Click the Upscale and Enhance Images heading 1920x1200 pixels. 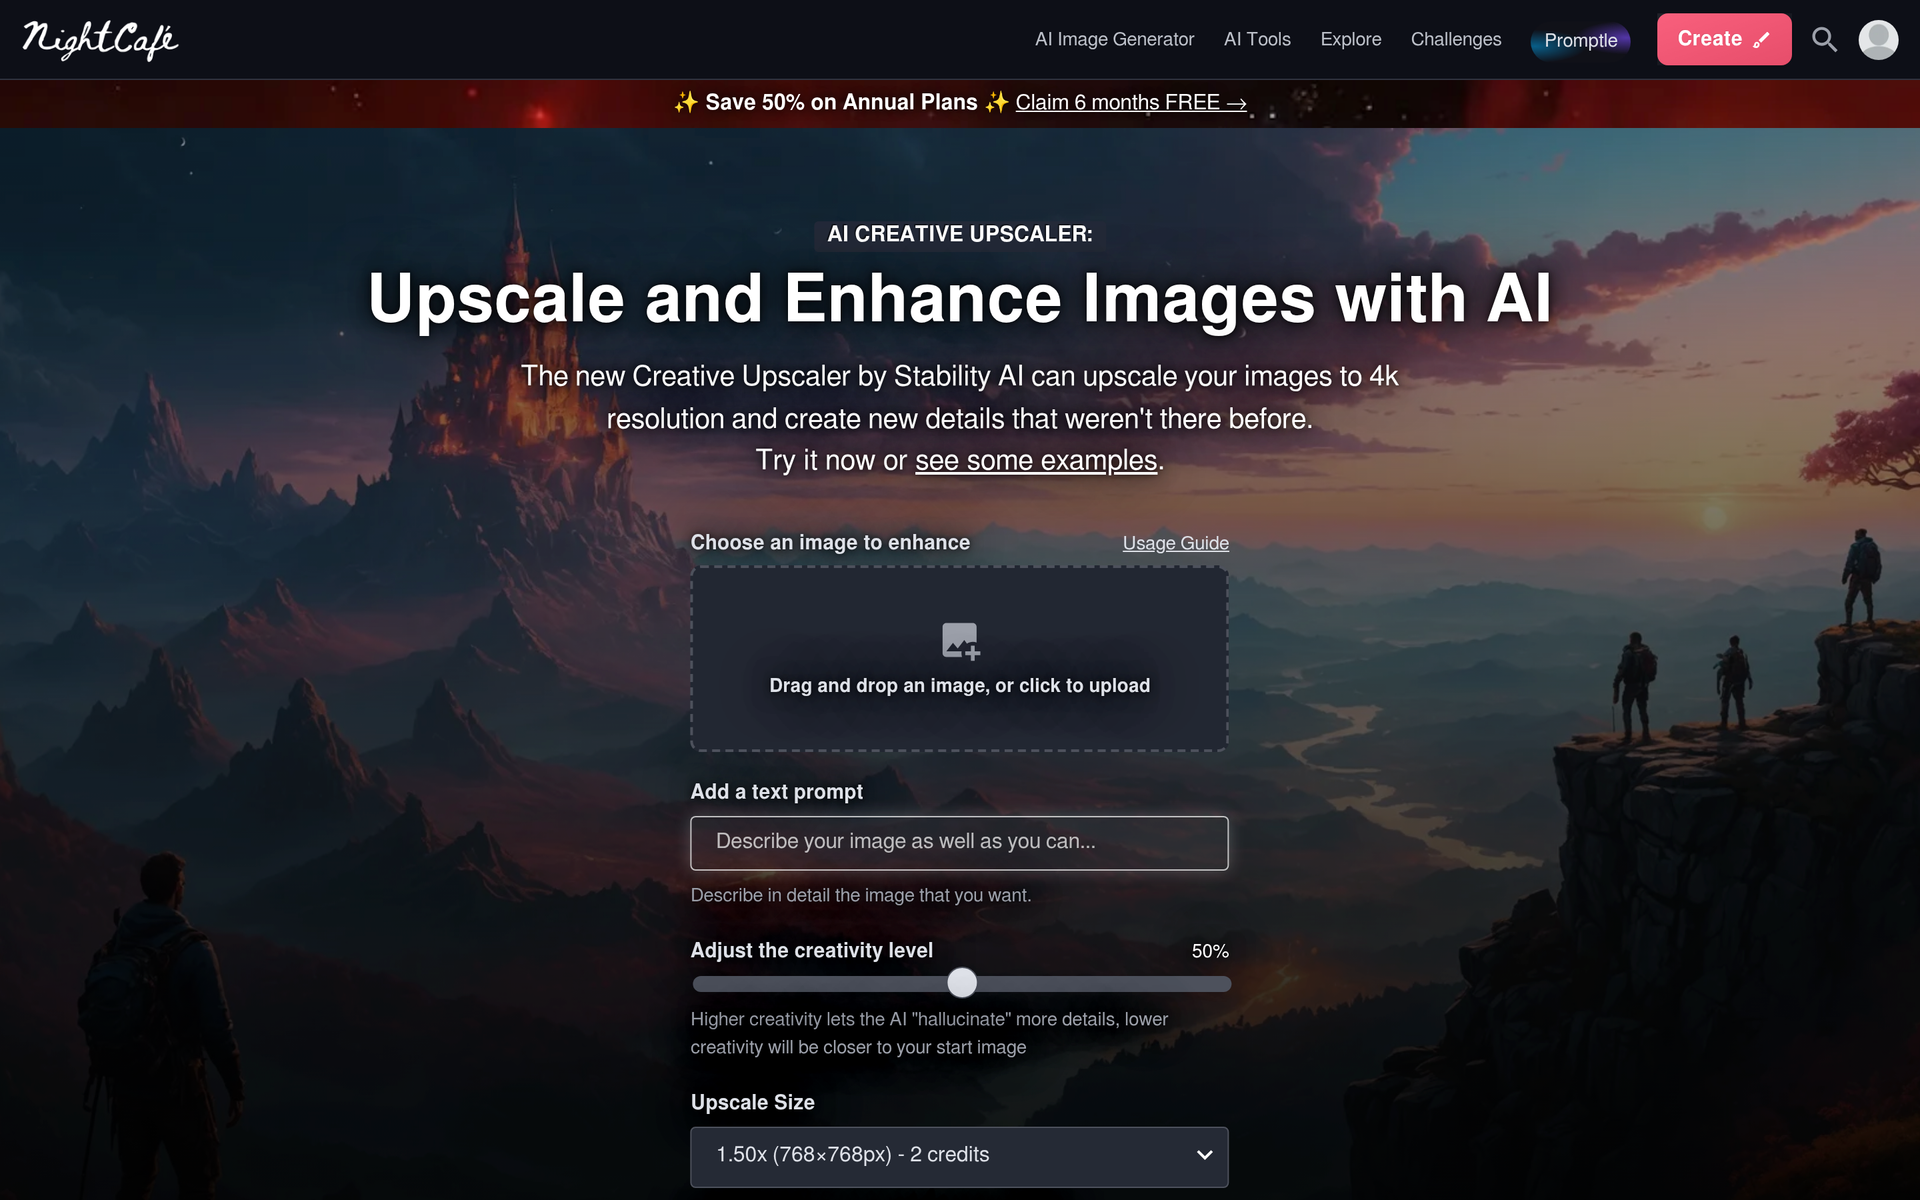pyautogui.click(x=960, y=299)
